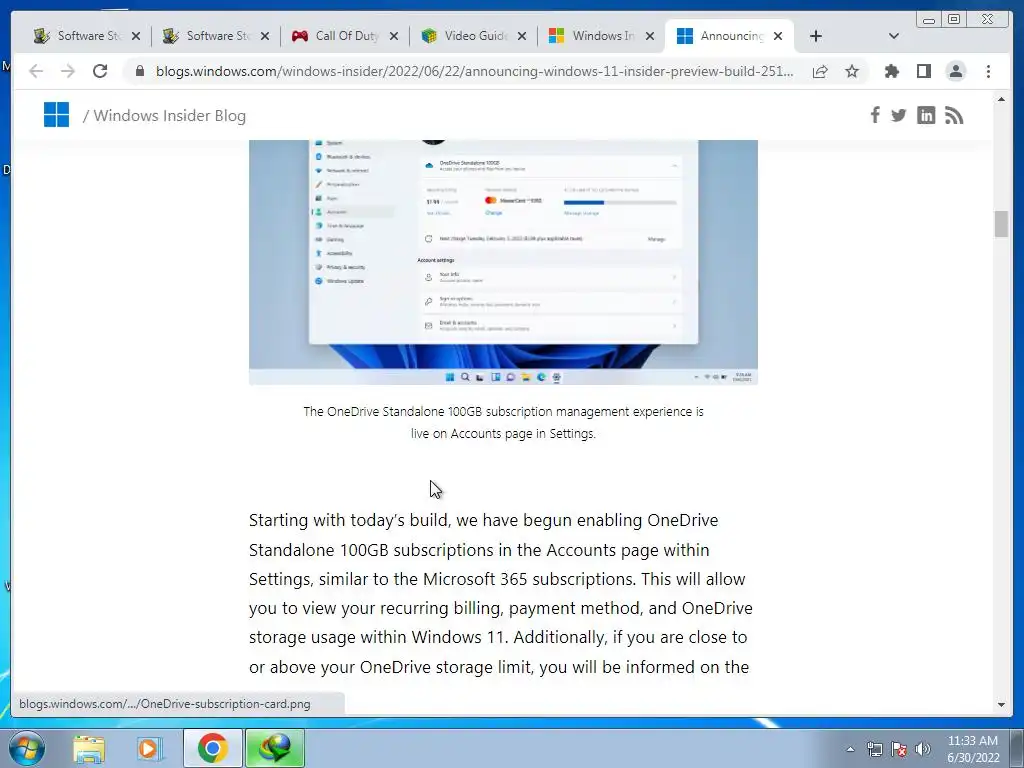
Task: Close the second Software Store tab
Action: (x=264, y=37)
